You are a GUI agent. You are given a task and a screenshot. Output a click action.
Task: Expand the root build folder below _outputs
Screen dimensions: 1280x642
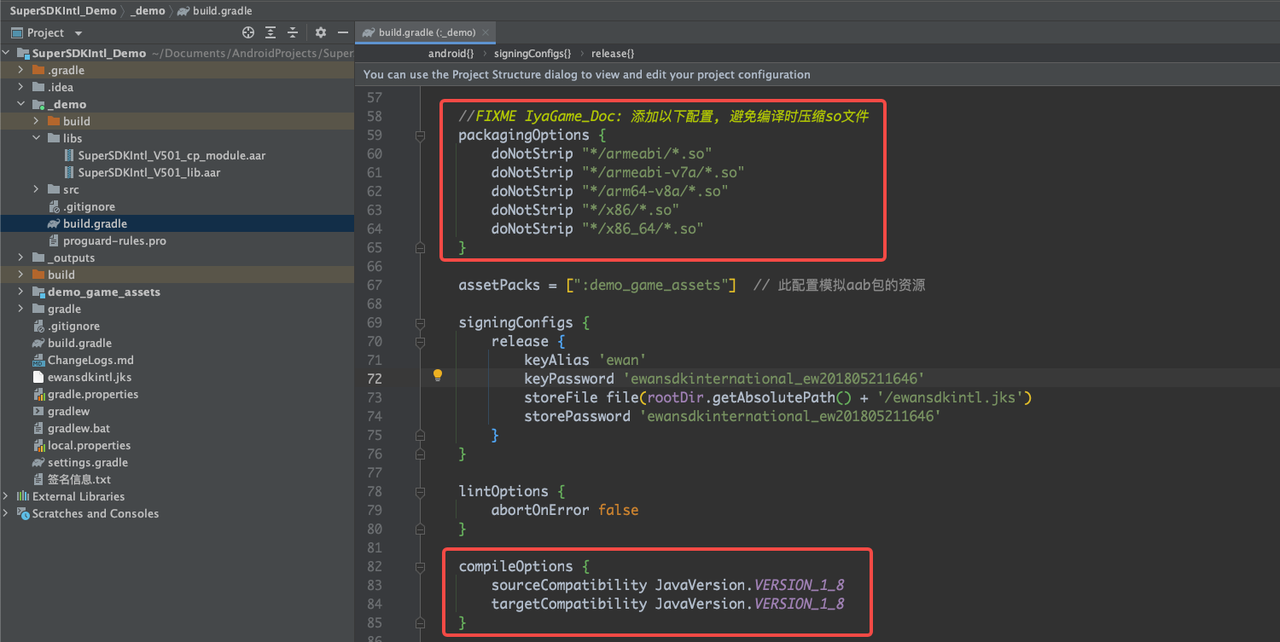click(22, 275)
